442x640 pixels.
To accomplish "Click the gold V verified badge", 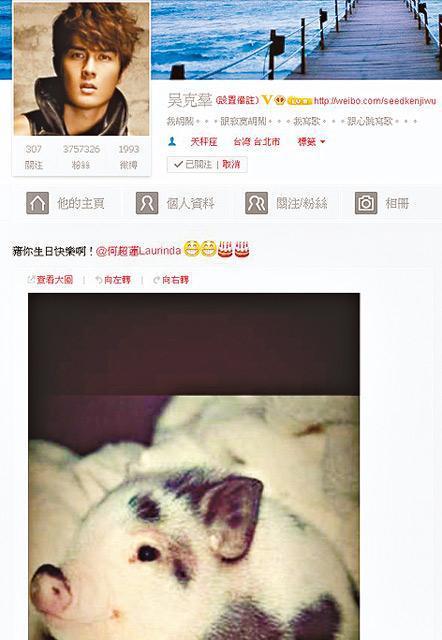I will 266,100.
